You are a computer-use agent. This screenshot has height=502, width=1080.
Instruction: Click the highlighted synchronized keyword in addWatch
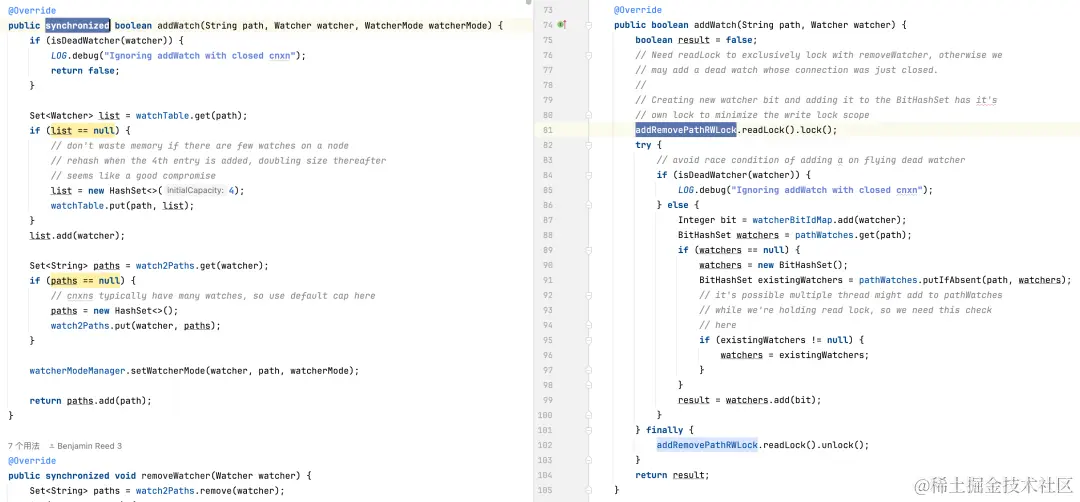pos(77,25)
